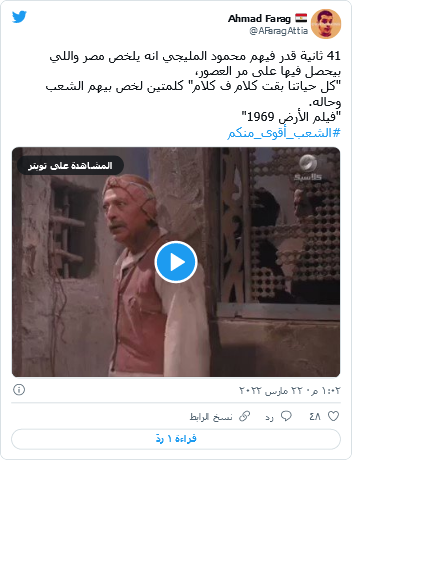Click the رد reply label

(269, 417)
